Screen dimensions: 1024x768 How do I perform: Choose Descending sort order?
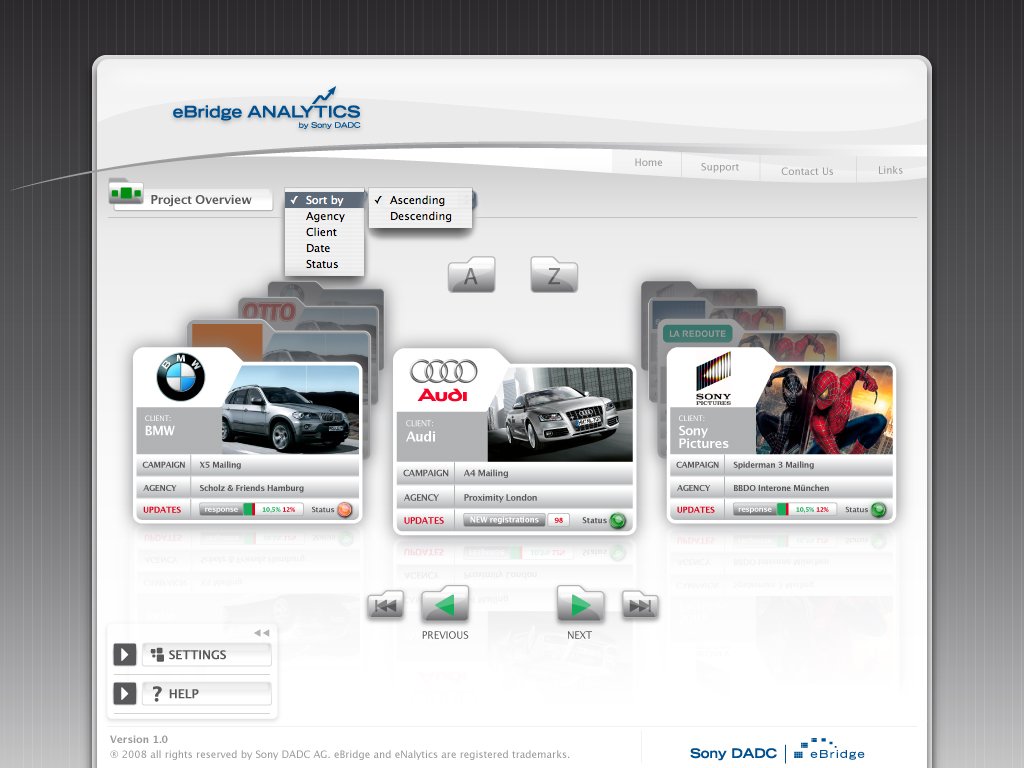click(420, 216)
